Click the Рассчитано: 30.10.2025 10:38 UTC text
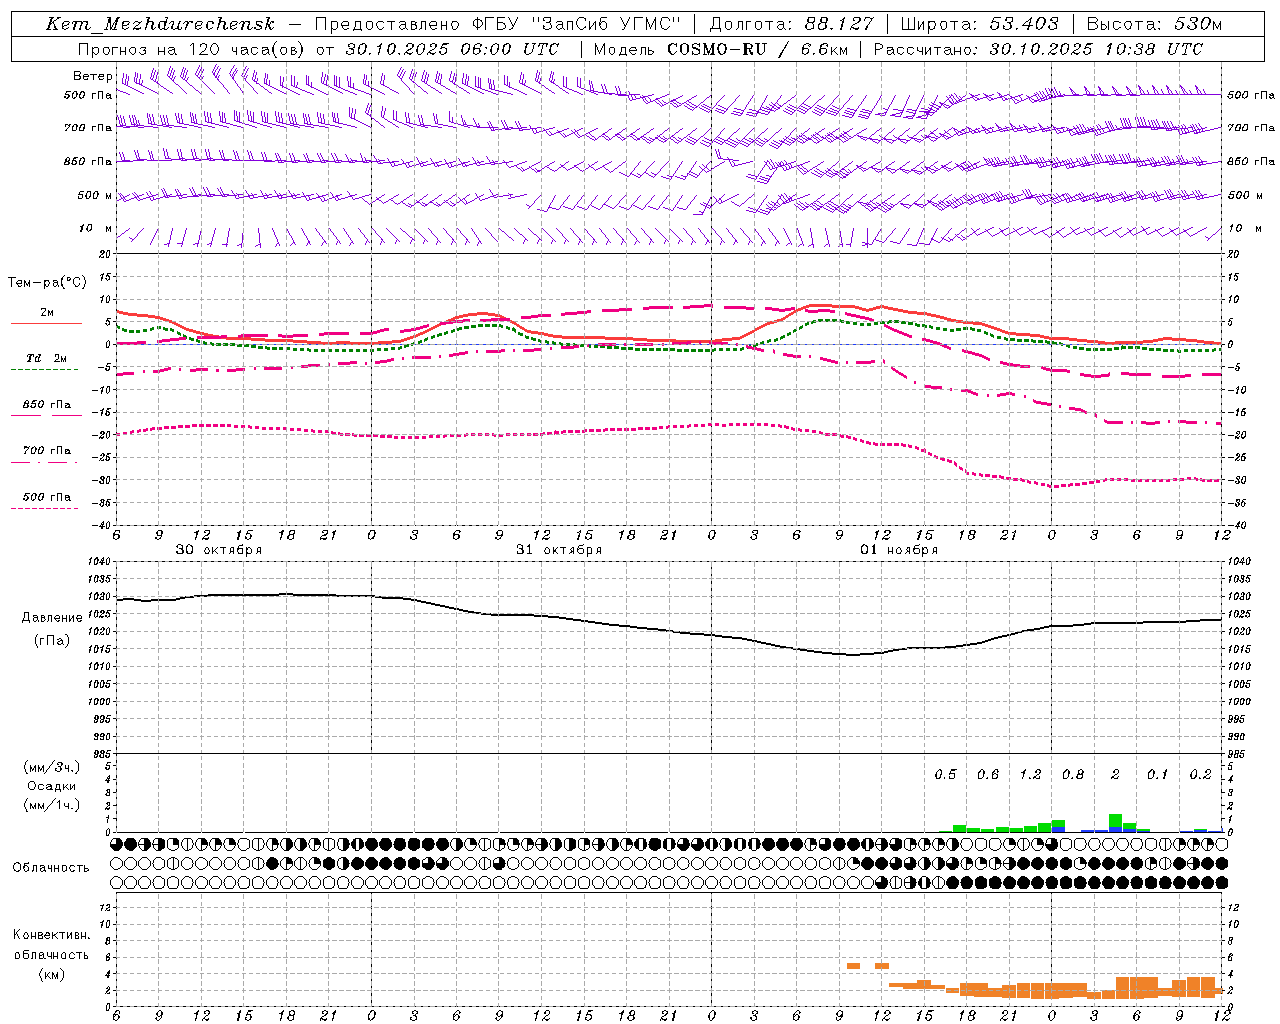This screenshot has height=1024, width=1280. [x=1038, y=48]
